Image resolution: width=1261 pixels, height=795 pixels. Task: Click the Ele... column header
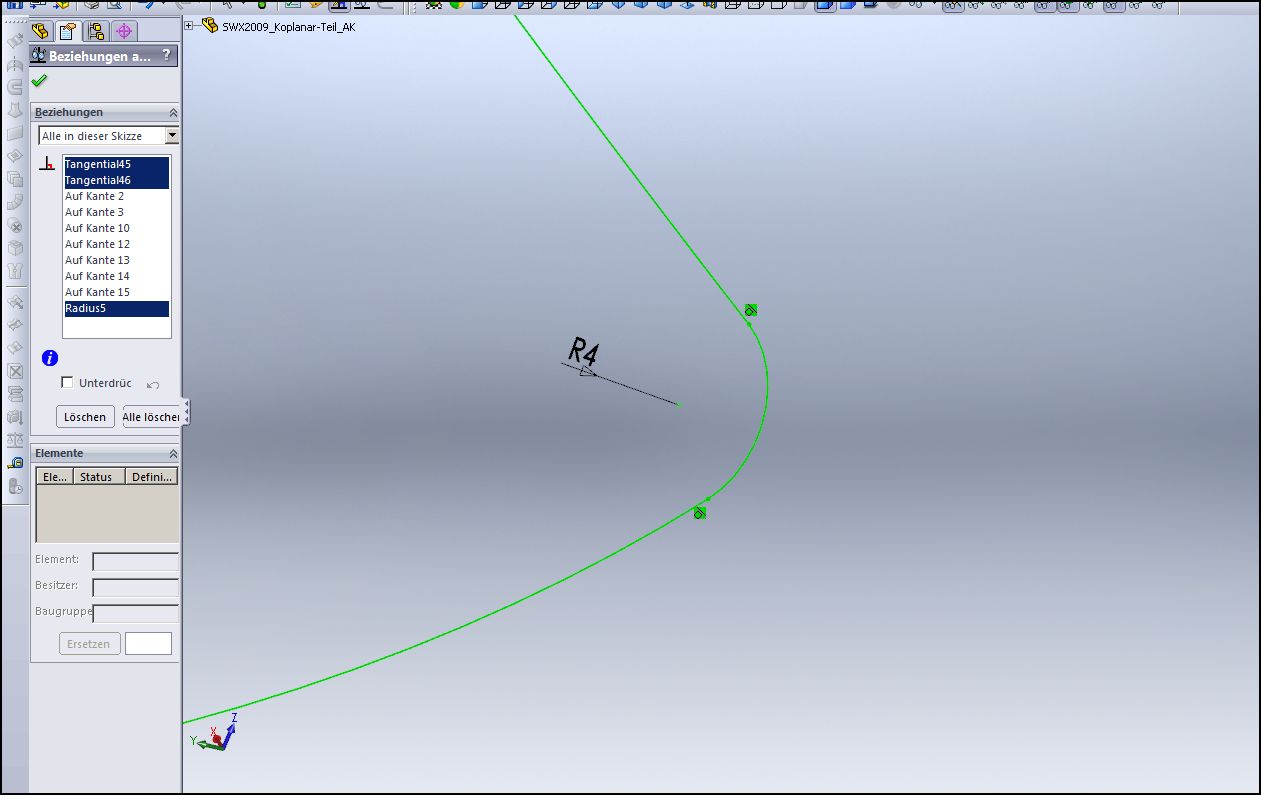click(55, 477)
